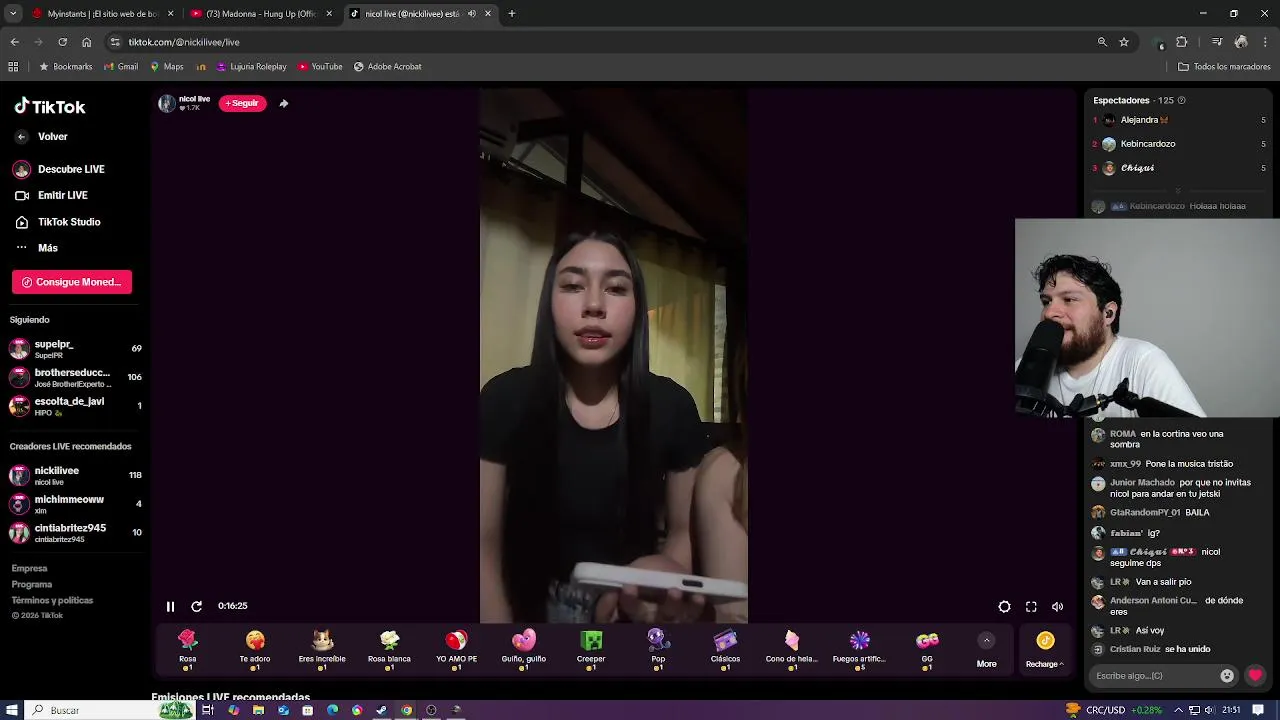Pause the live stream

[170, 606]
